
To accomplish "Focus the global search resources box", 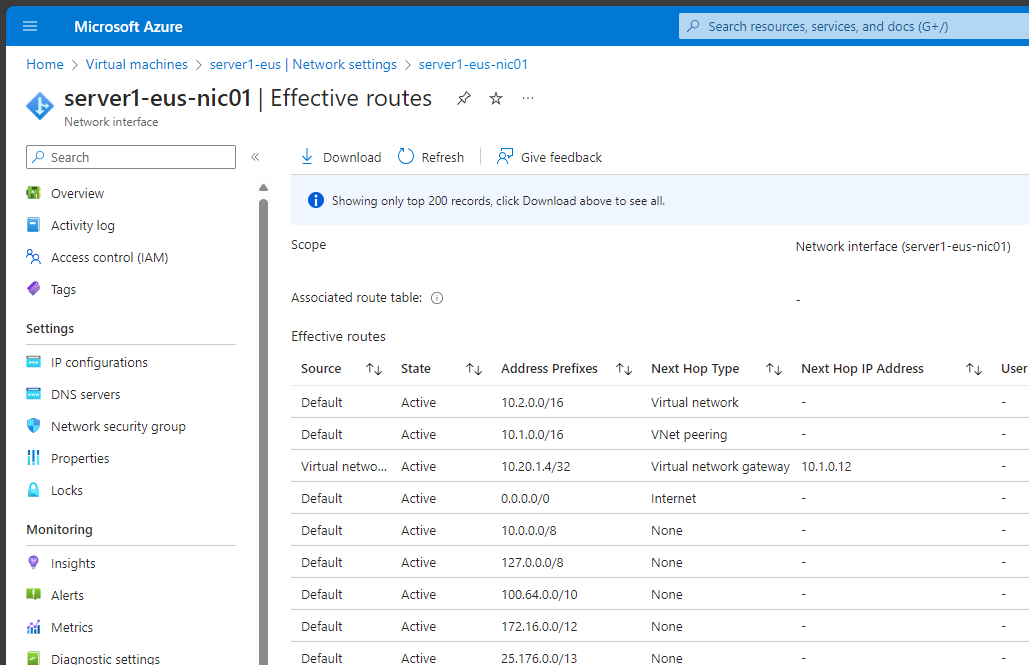I will coord(853,26).
